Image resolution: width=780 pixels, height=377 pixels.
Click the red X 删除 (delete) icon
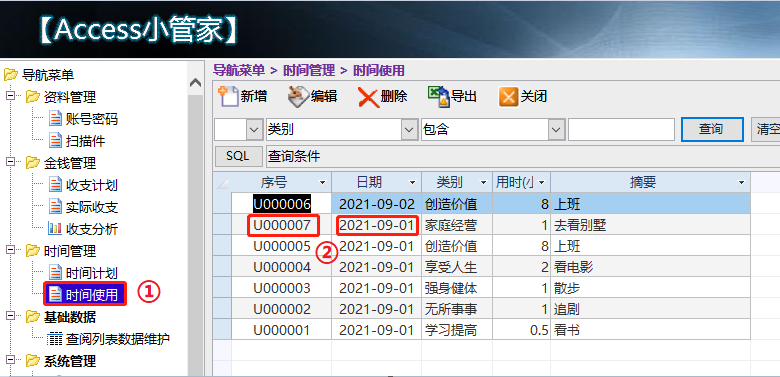pos(369,97)
